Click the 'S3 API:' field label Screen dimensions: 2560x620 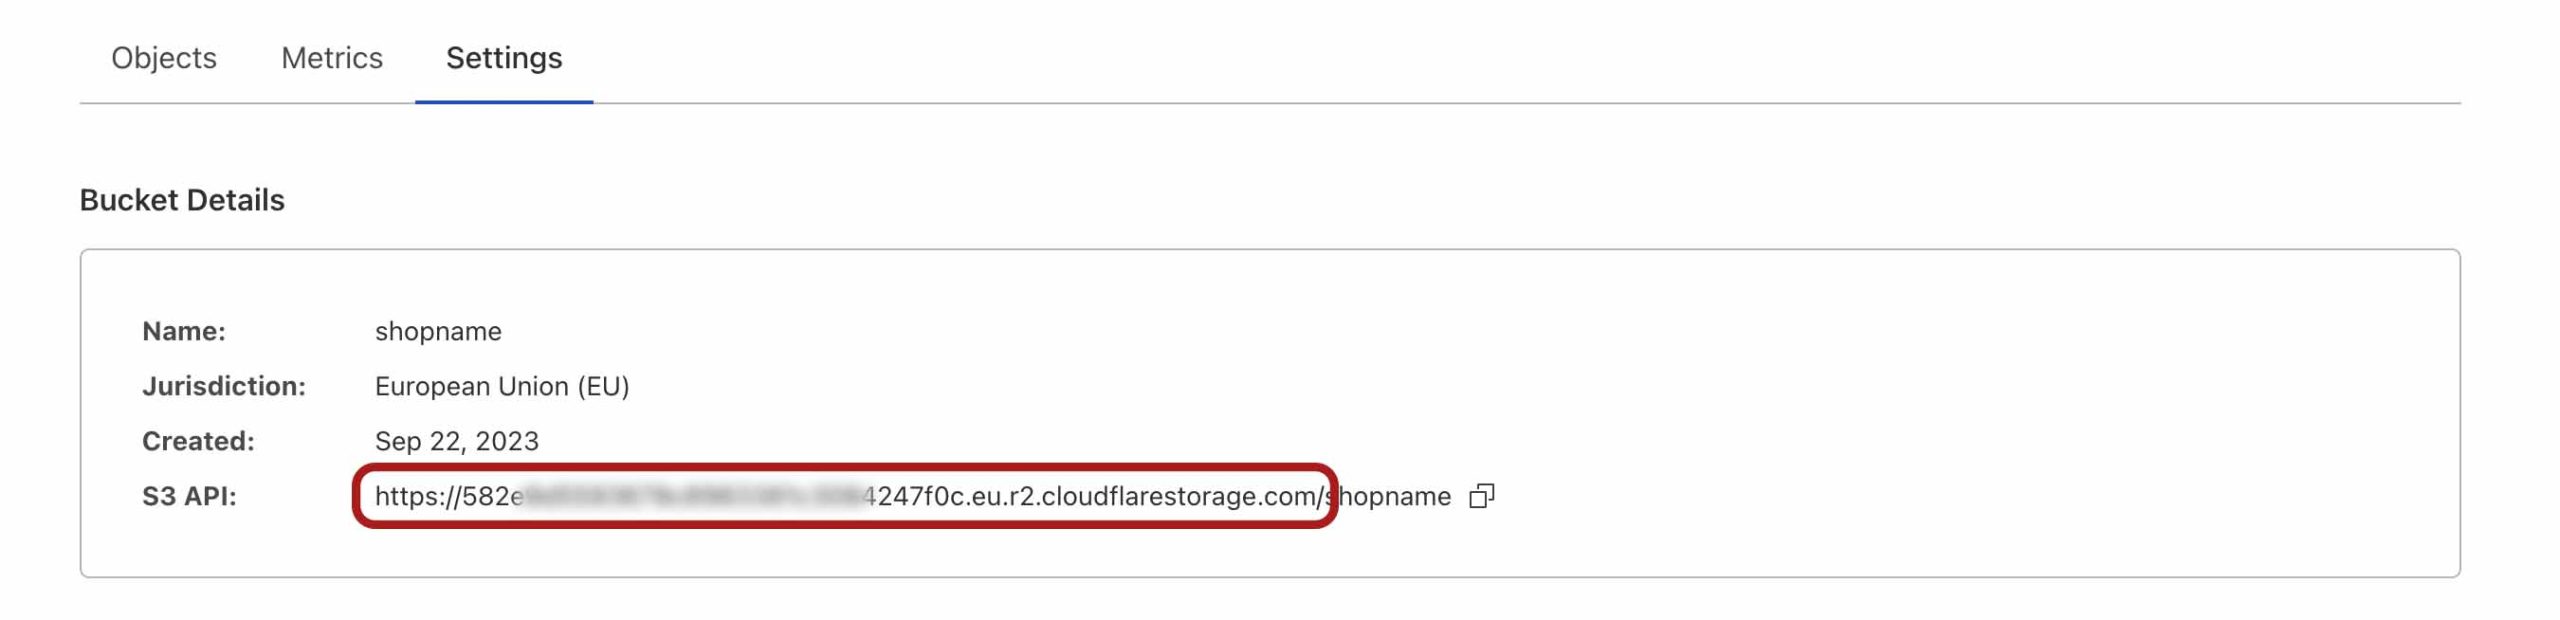tap(189, 496)
